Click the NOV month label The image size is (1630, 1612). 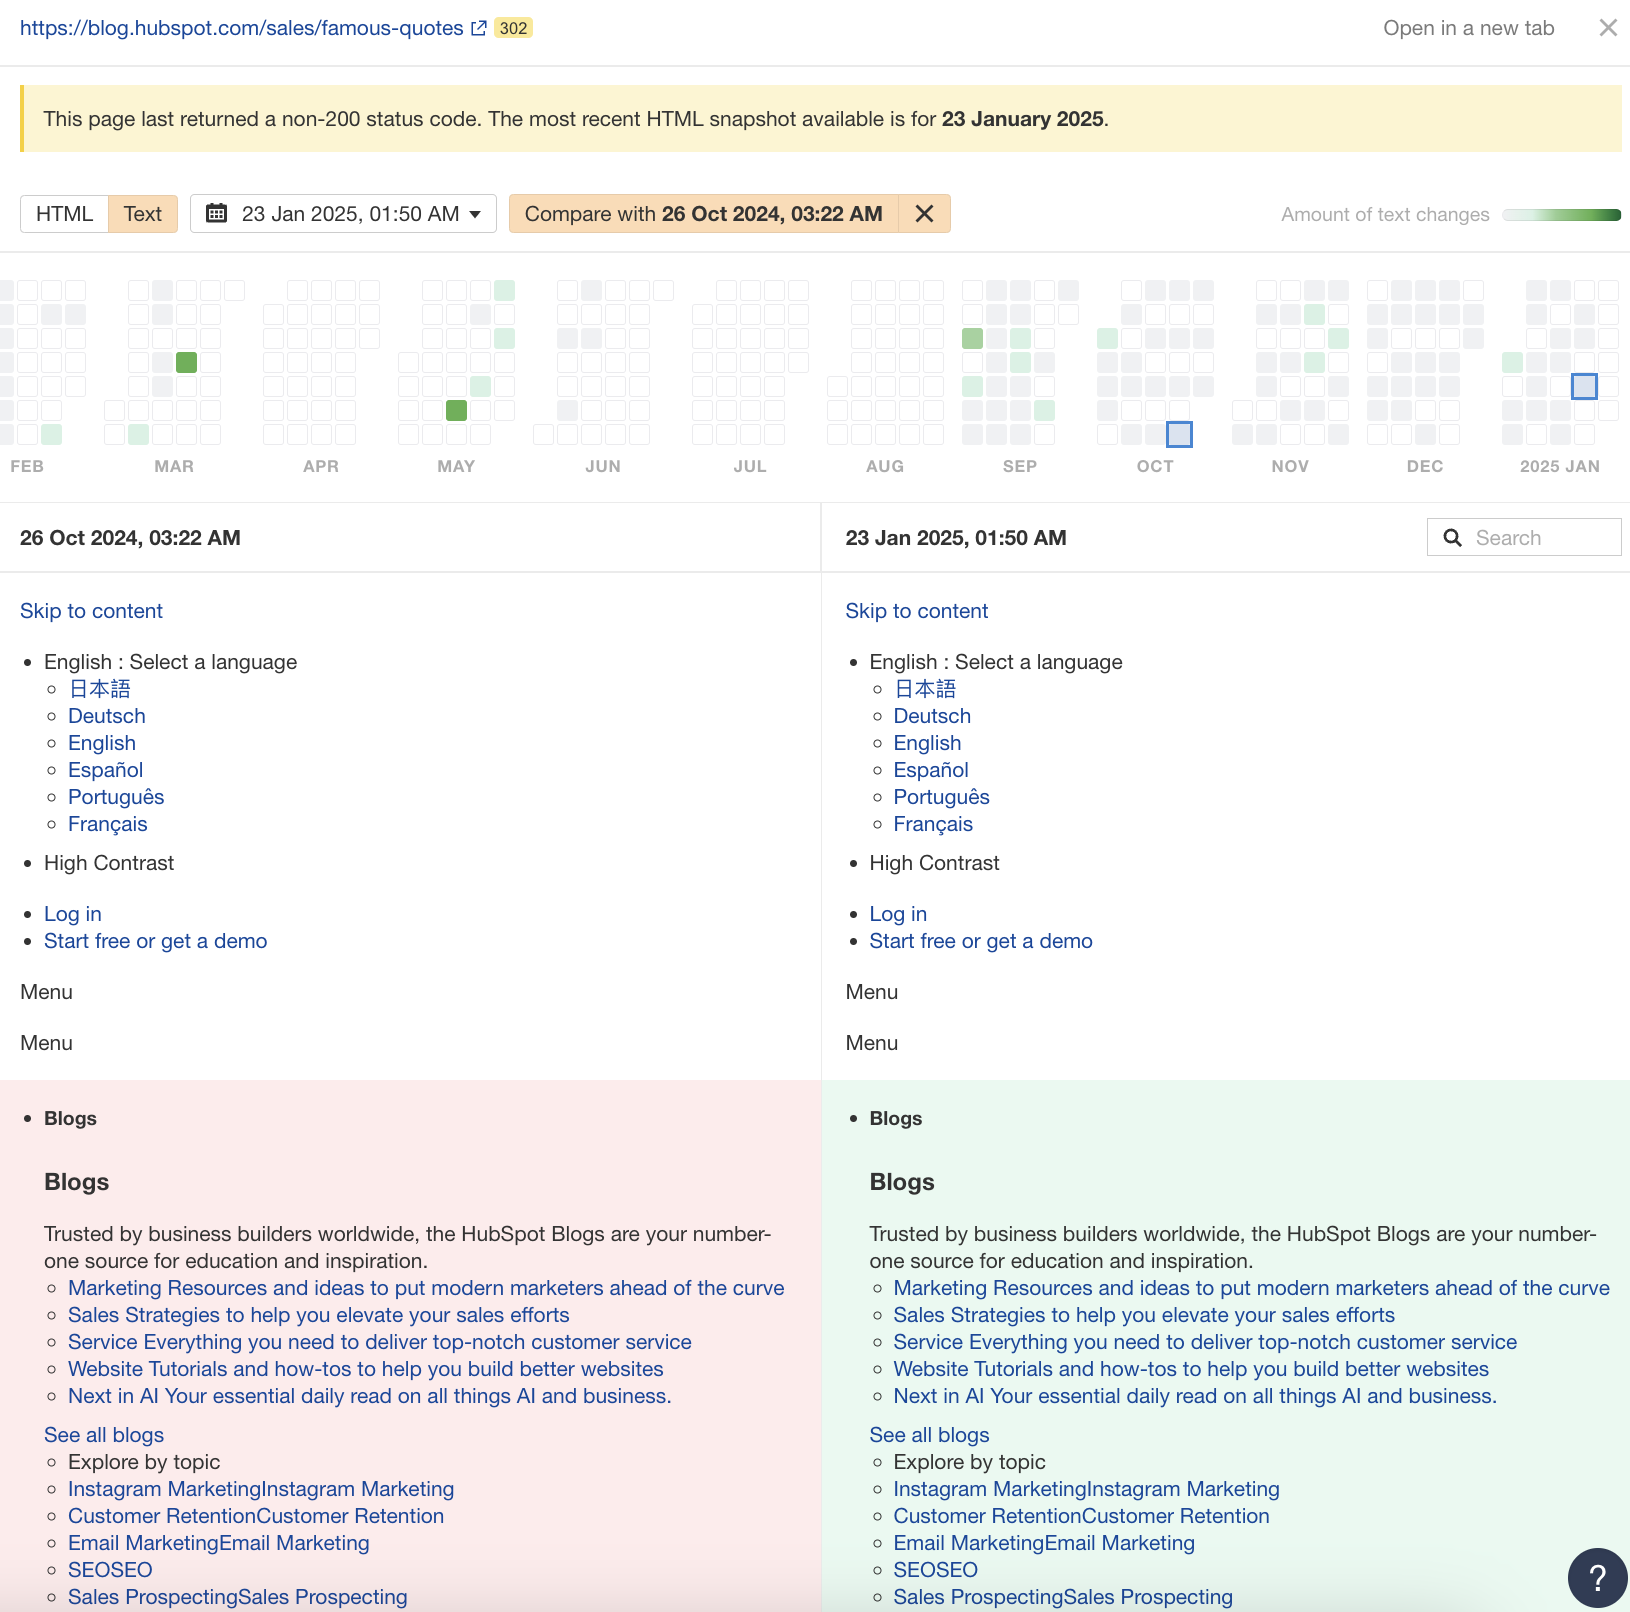point(1290,466)
